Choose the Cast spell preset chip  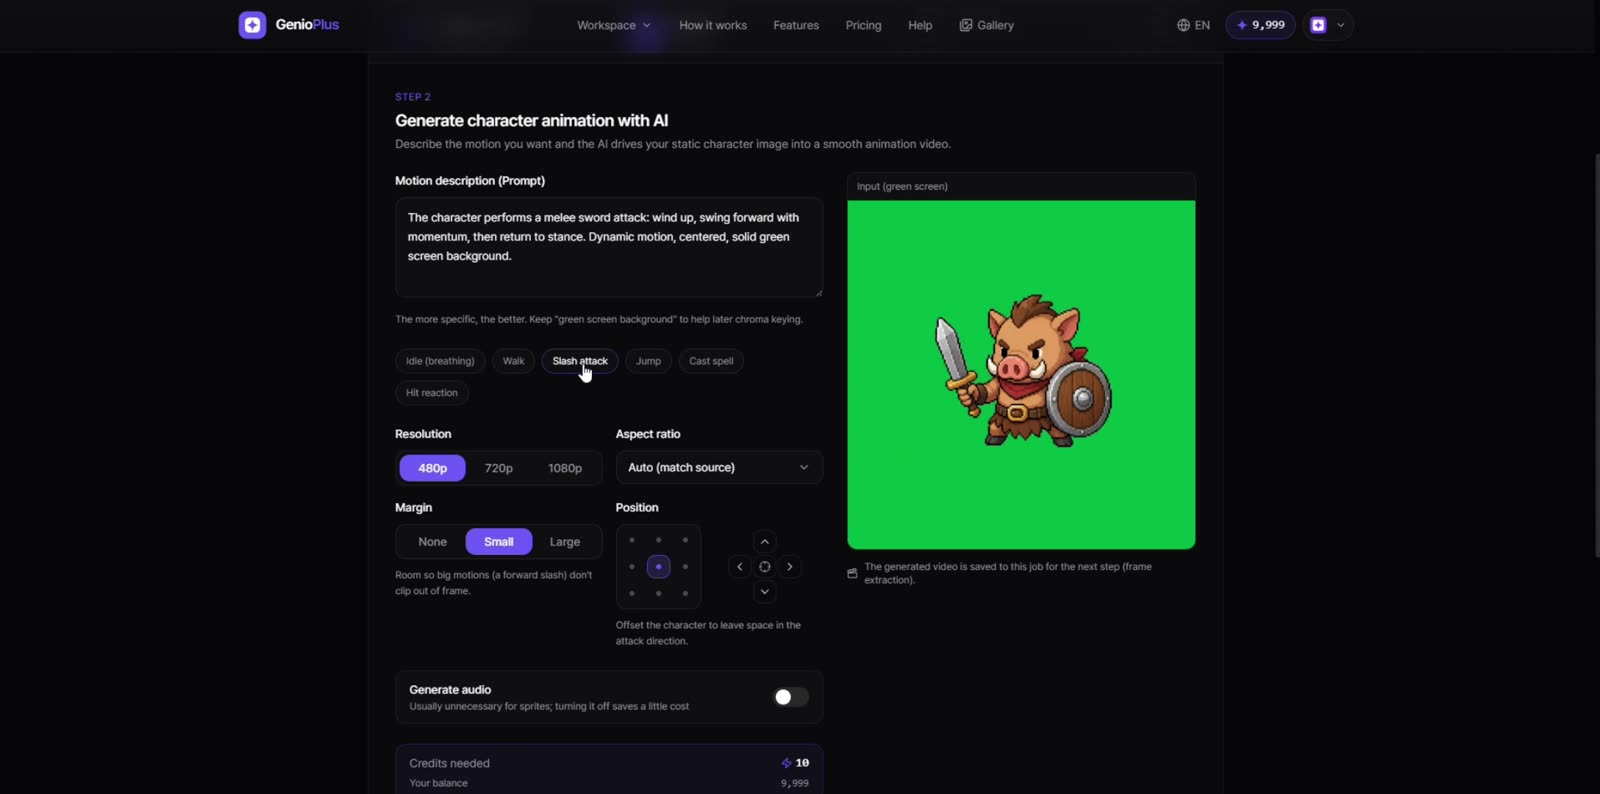point(711,361)
